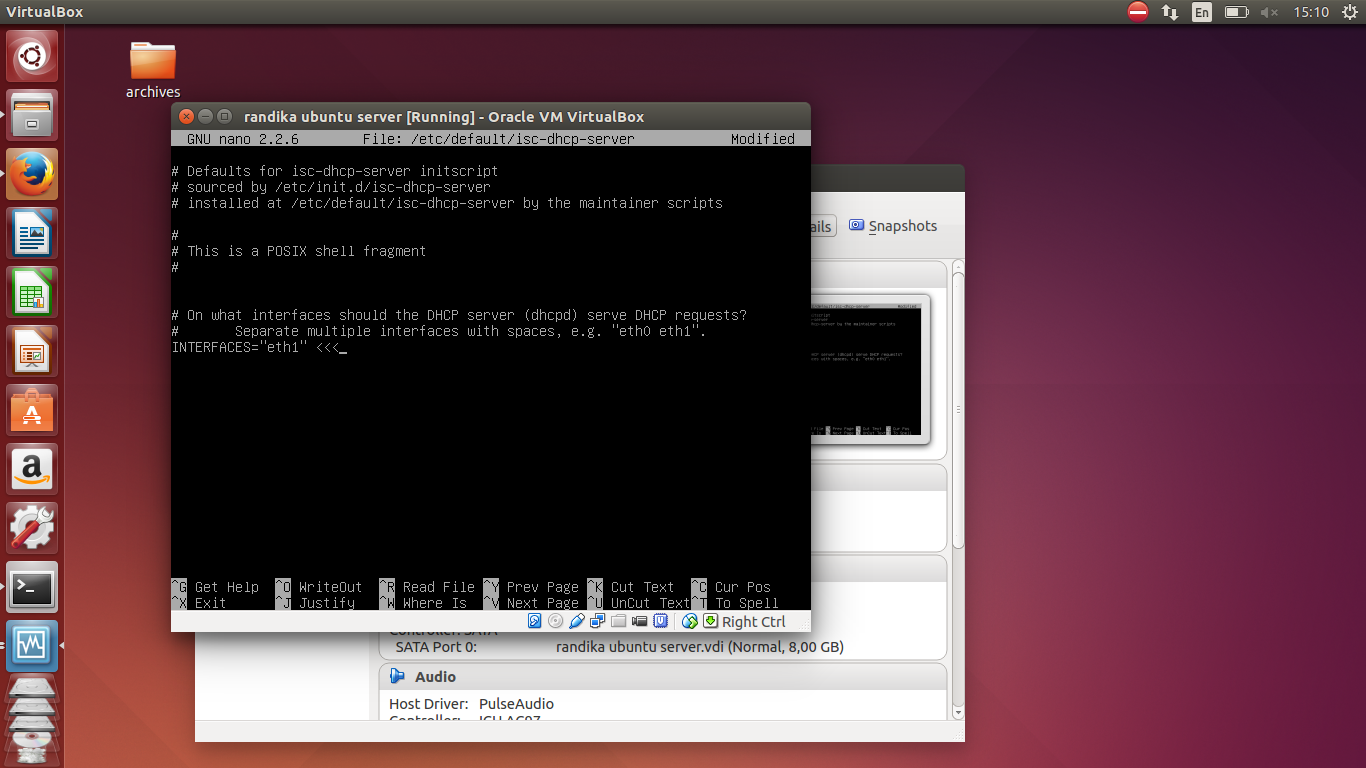This screenshot has height=768, width=1366.
Task: Open Ubuntu Software Center from the launcher
Action: tap(32, 410)
